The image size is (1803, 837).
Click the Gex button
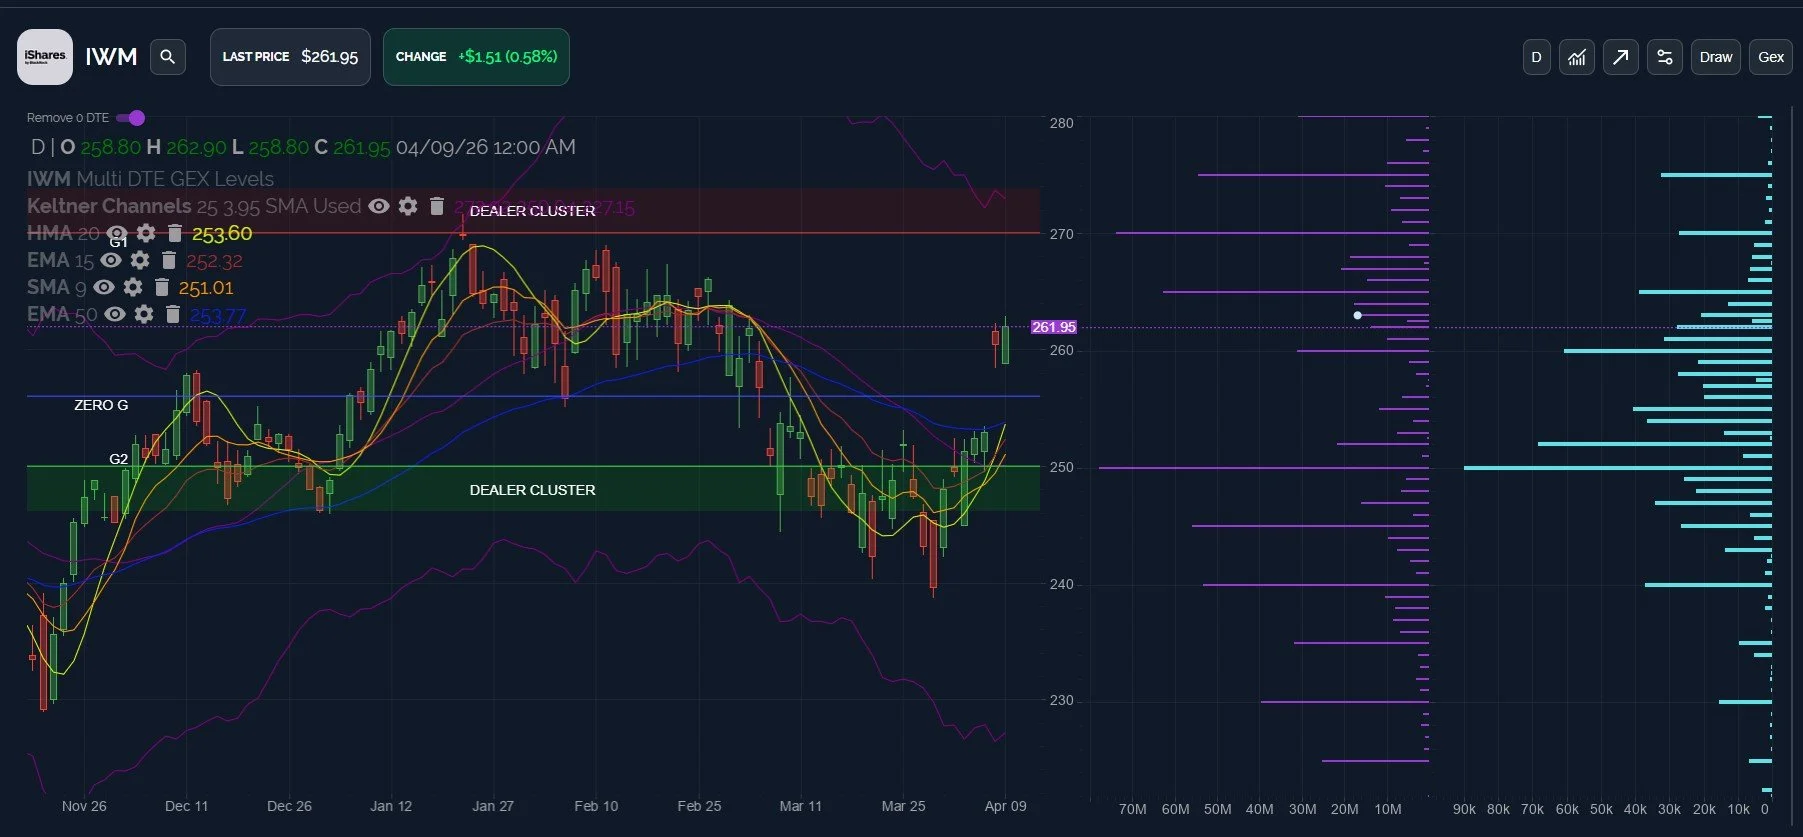click(1771, 57)
